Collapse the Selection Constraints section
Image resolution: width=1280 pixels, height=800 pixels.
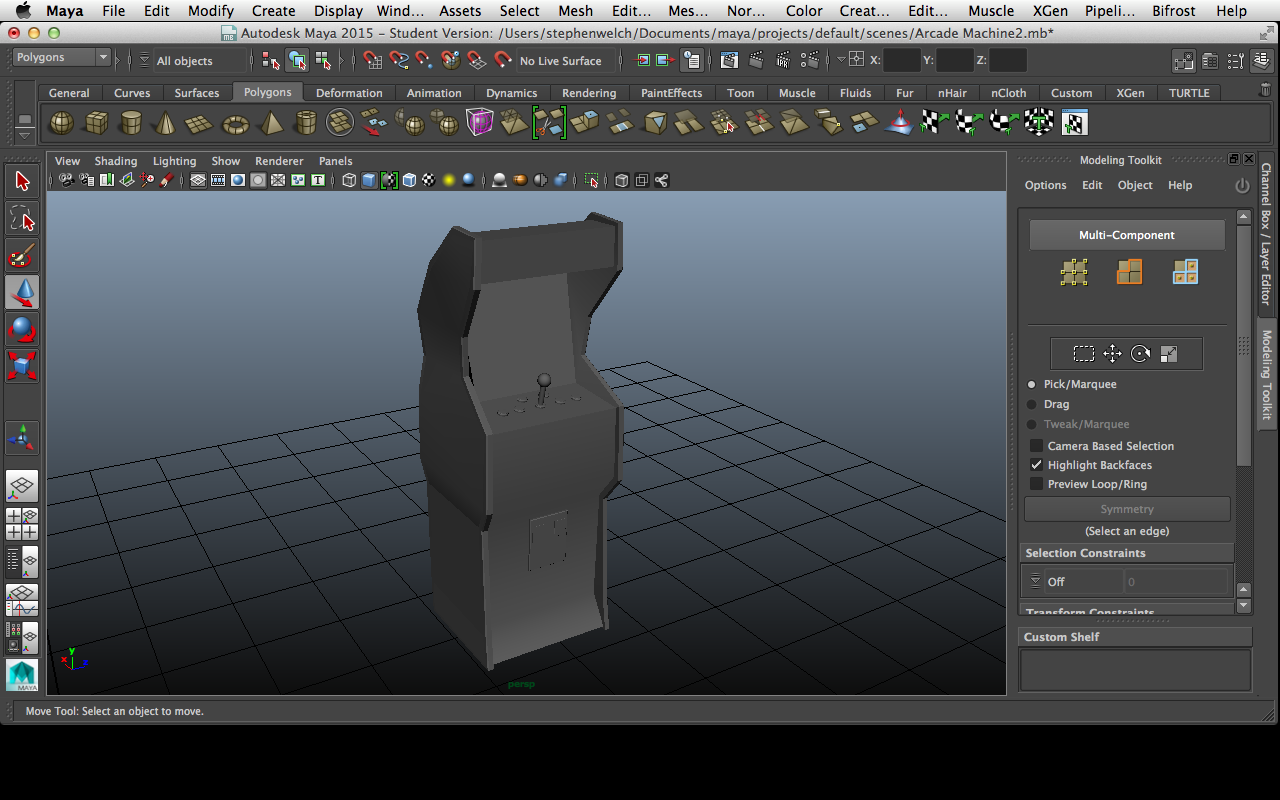[x=1085, y=553]
